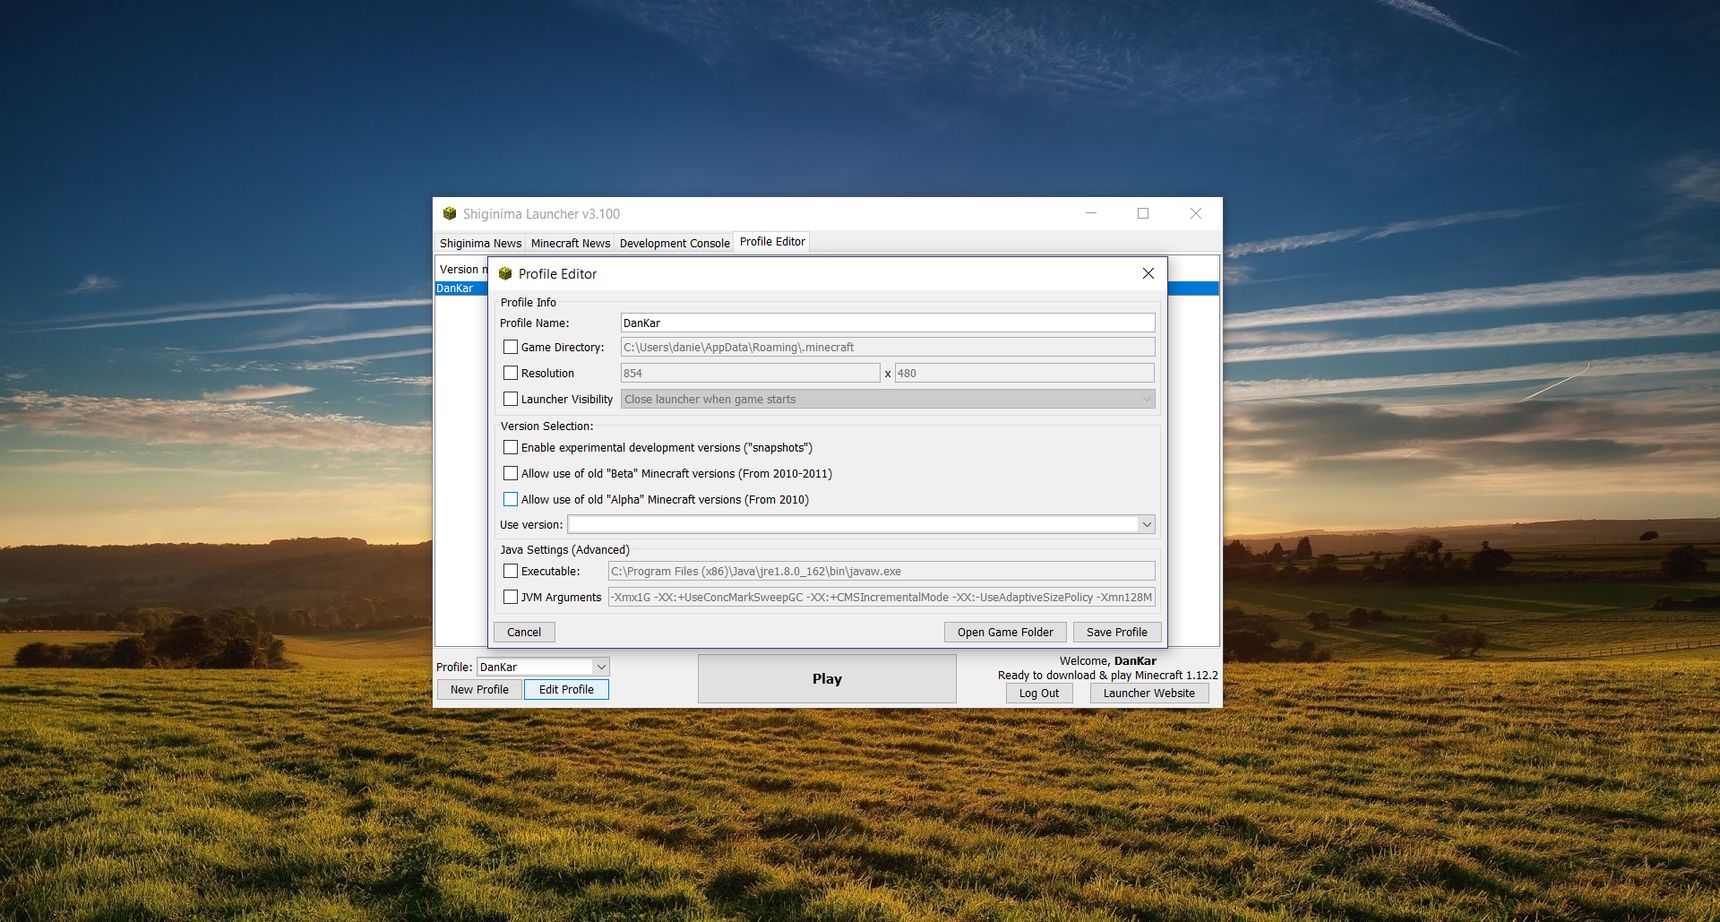Allow old Beta Minecraft versions checkbox
This screenshot has width=1720, height=922.
(510, 473)
